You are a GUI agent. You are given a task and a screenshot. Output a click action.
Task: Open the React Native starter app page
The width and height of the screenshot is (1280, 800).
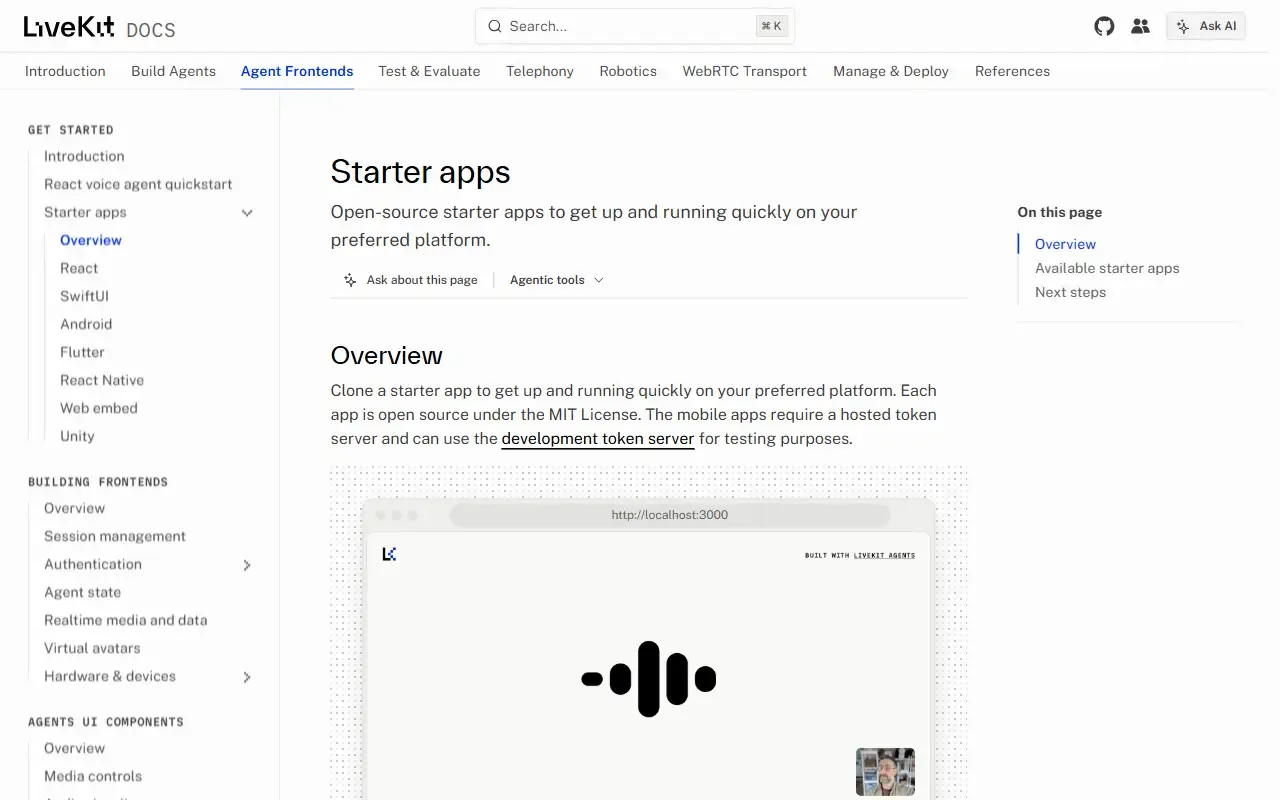click(102, 380)
